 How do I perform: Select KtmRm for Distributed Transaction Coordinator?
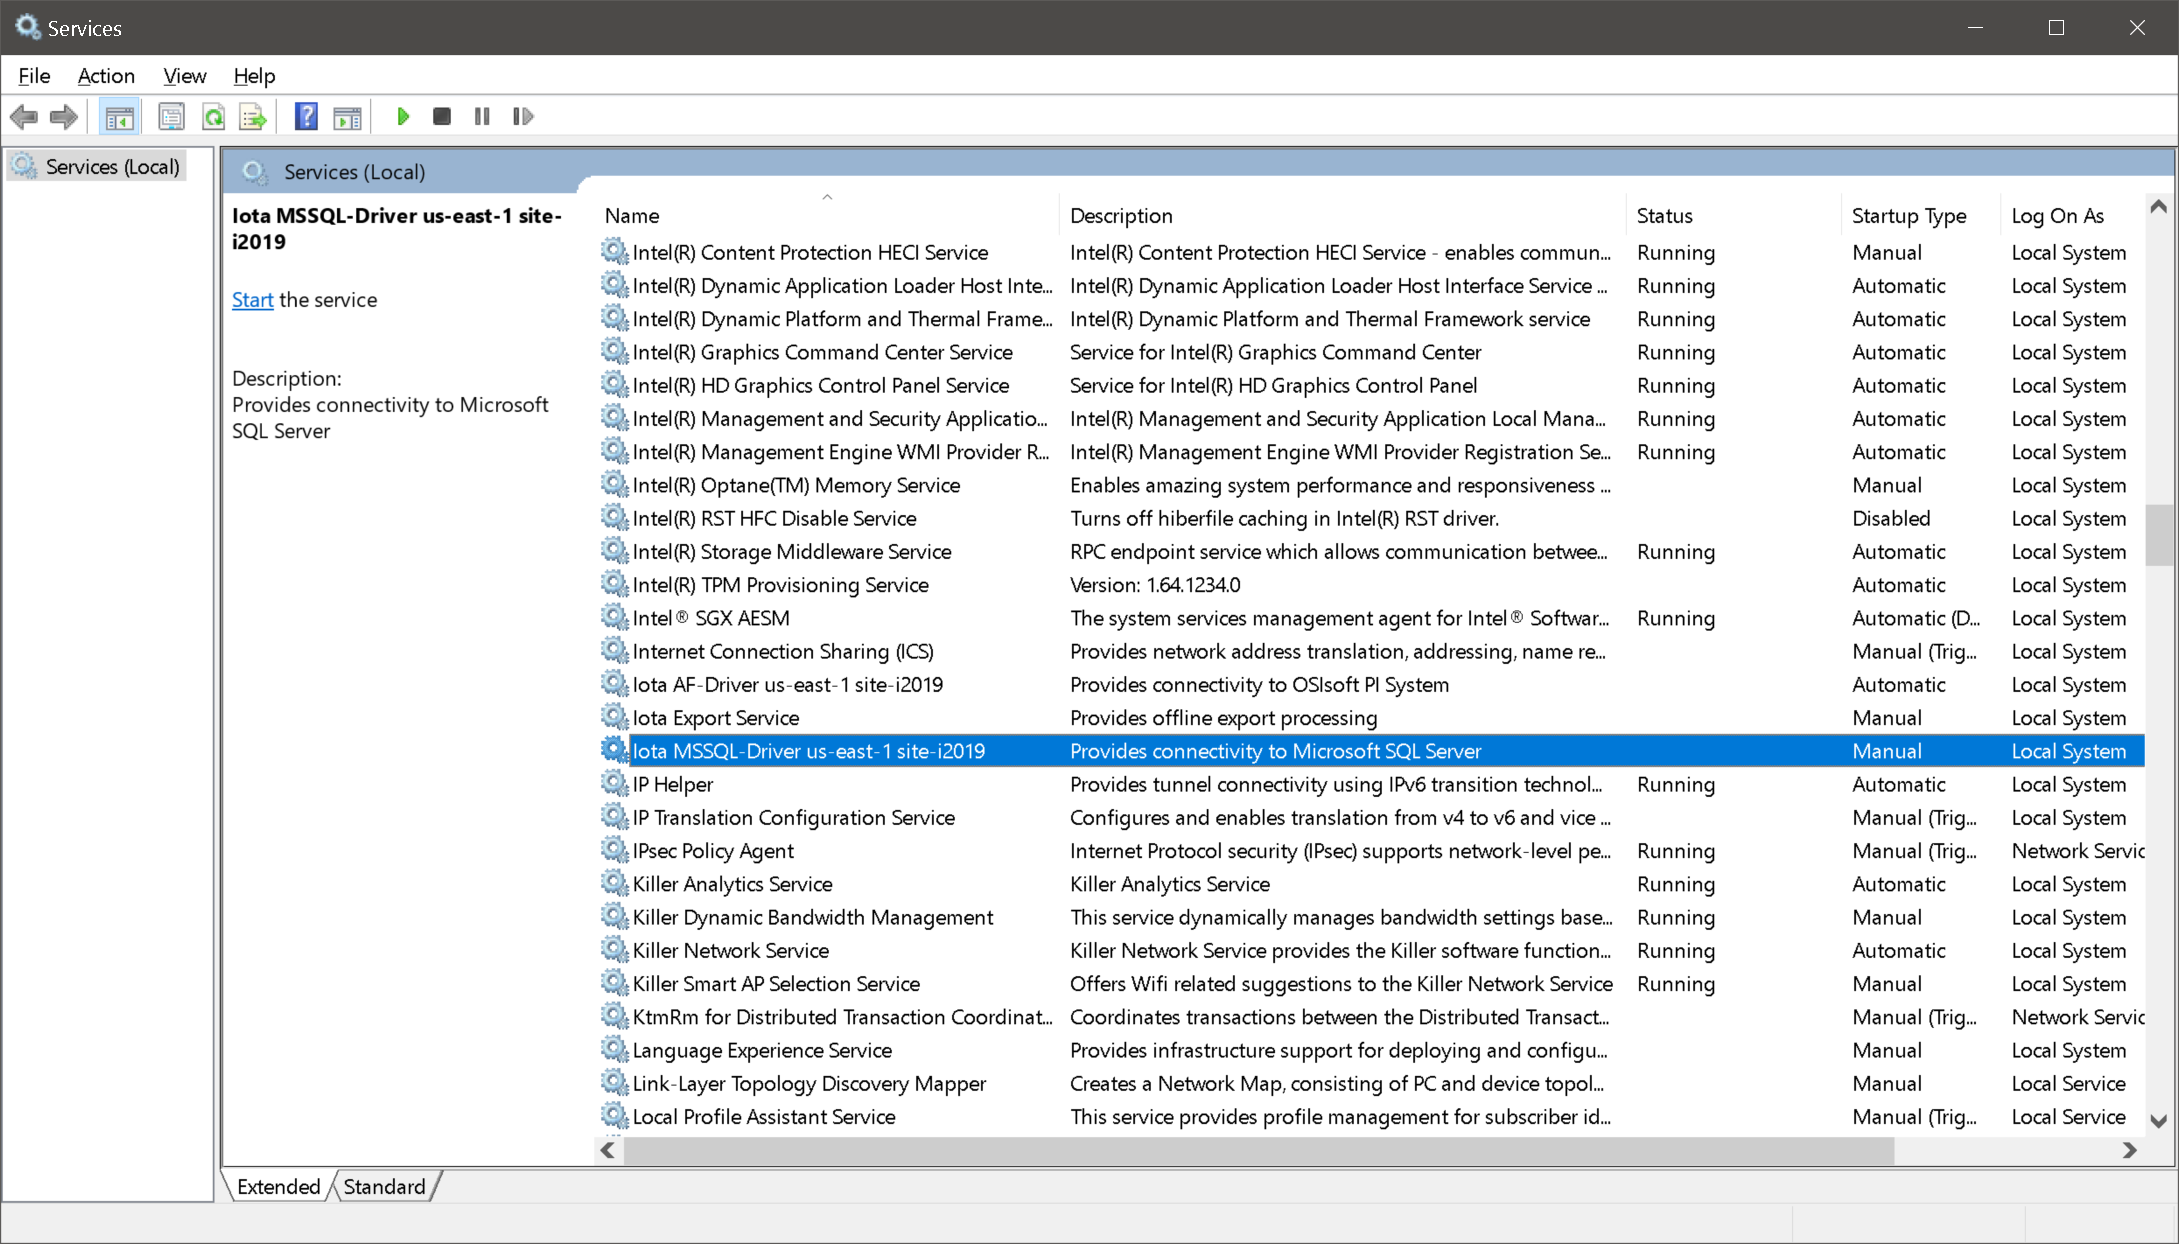tap(1371, 1016)
